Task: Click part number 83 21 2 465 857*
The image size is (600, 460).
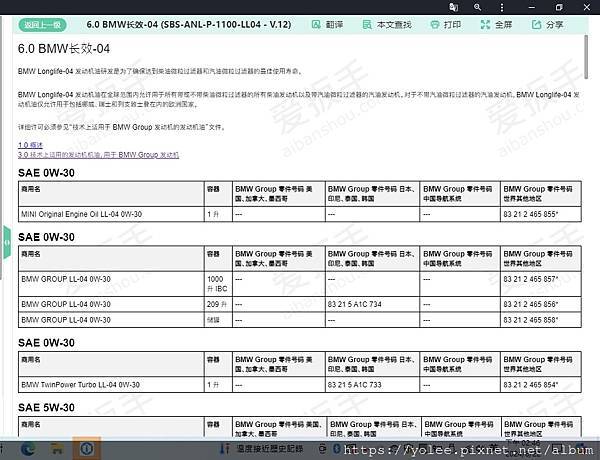Action: click(531, 279)
